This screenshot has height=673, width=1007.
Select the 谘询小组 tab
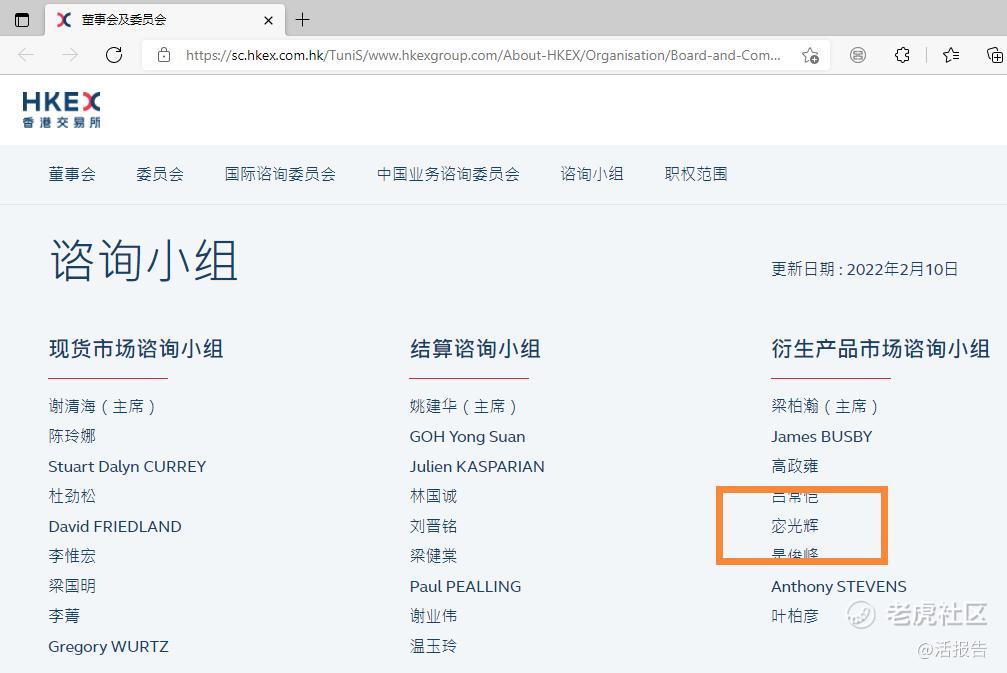tap(592, 174)
